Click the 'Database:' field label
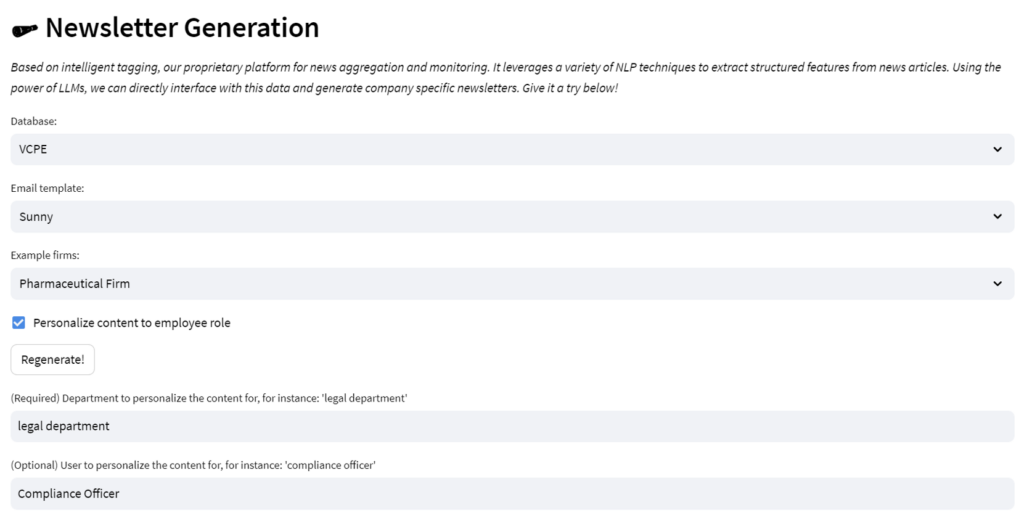Screen dimensions: 1024x518 pyautogui.click(x=33, y=121)
